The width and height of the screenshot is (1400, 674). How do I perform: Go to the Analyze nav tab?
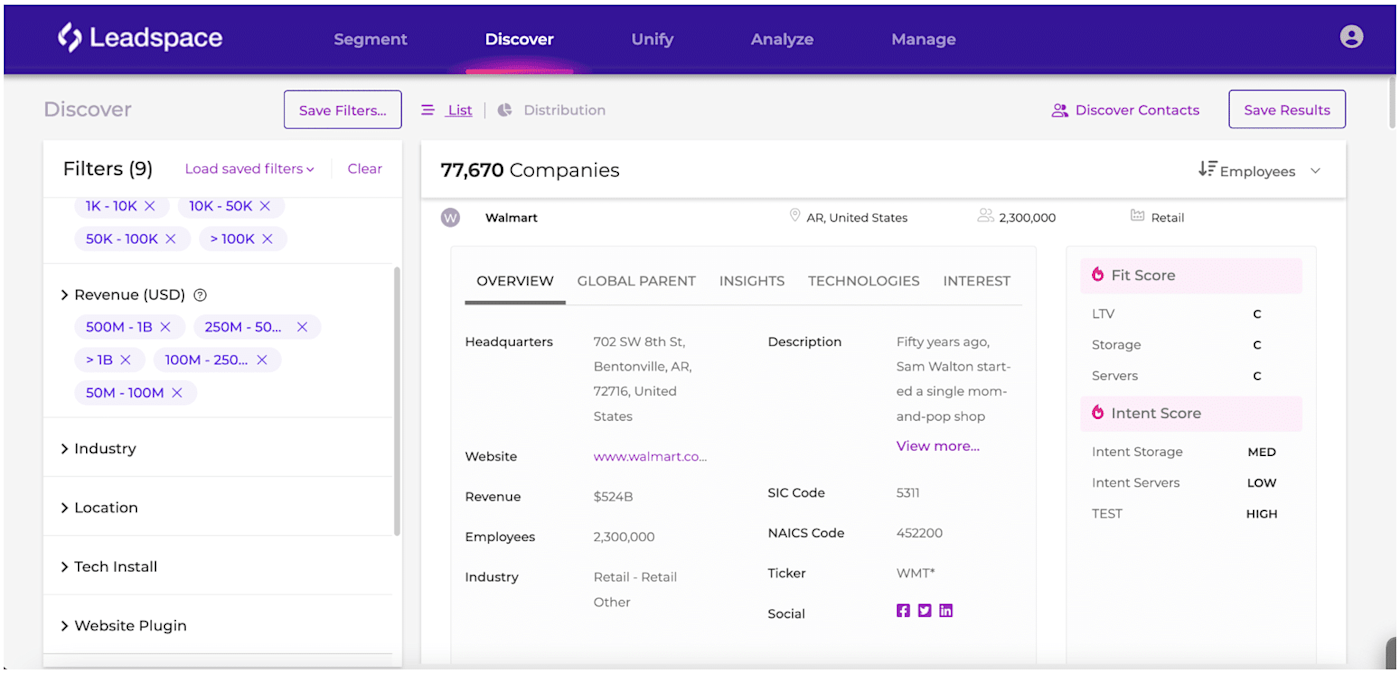[782, 39]
